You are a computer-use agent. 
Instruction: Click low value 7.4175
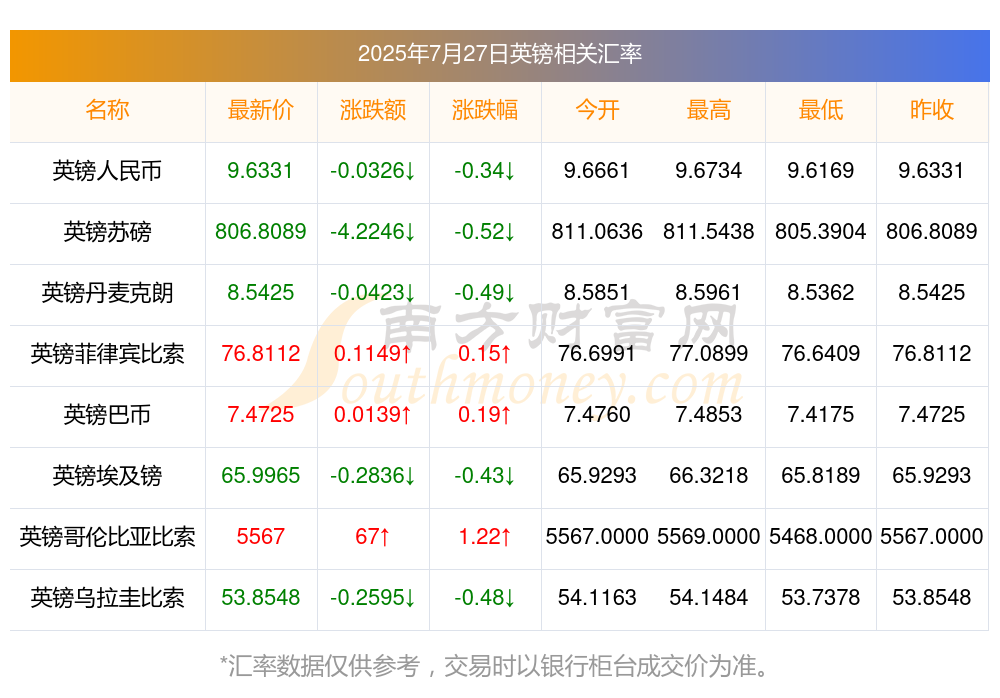(821, 414)
